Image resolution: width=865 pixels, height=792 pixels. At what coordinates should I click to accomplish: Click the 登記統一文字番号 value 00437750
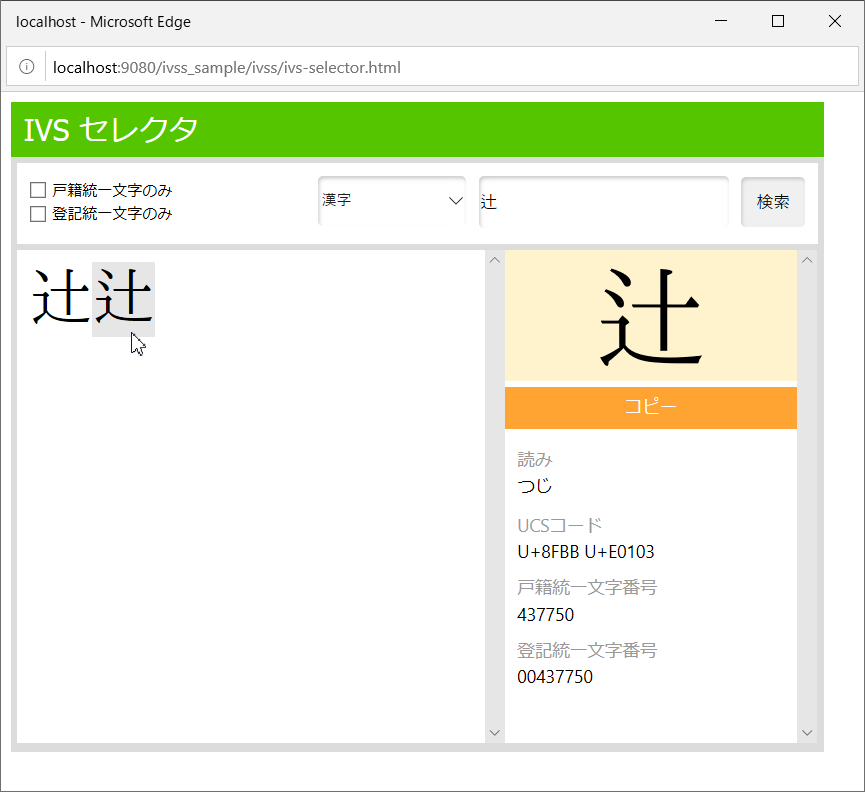click(555, 677)
